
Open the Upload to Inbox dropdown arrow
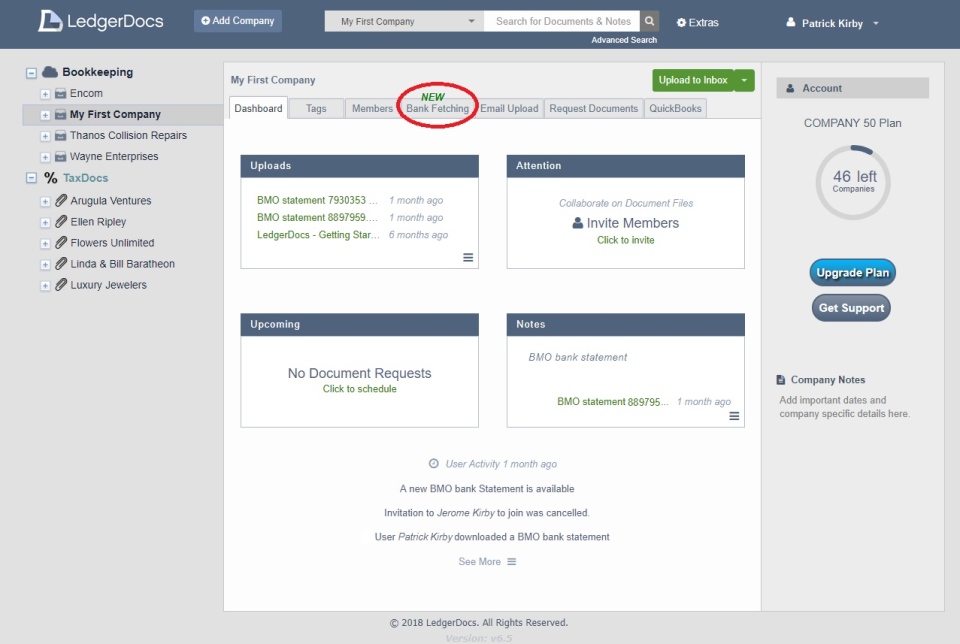[742, 80]
